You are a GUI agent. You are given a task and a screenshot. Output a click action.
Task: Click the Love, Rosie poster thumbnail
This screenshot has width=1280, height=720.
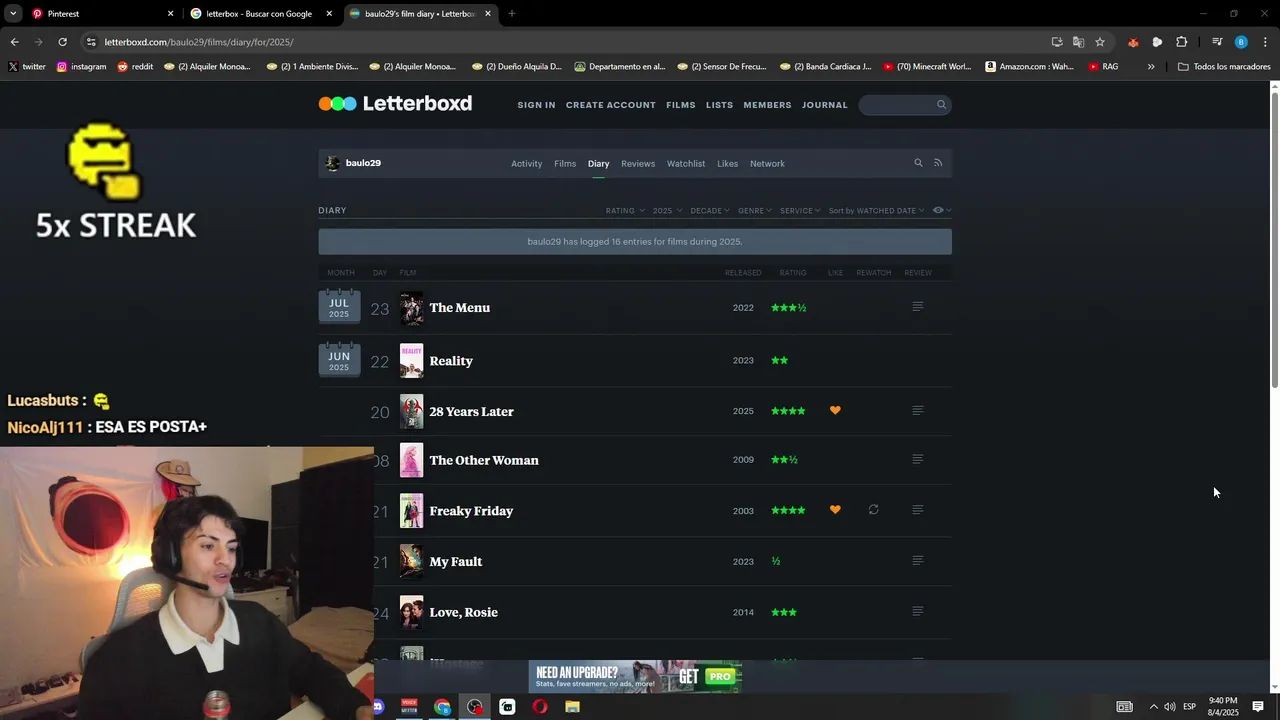[411, 612]
